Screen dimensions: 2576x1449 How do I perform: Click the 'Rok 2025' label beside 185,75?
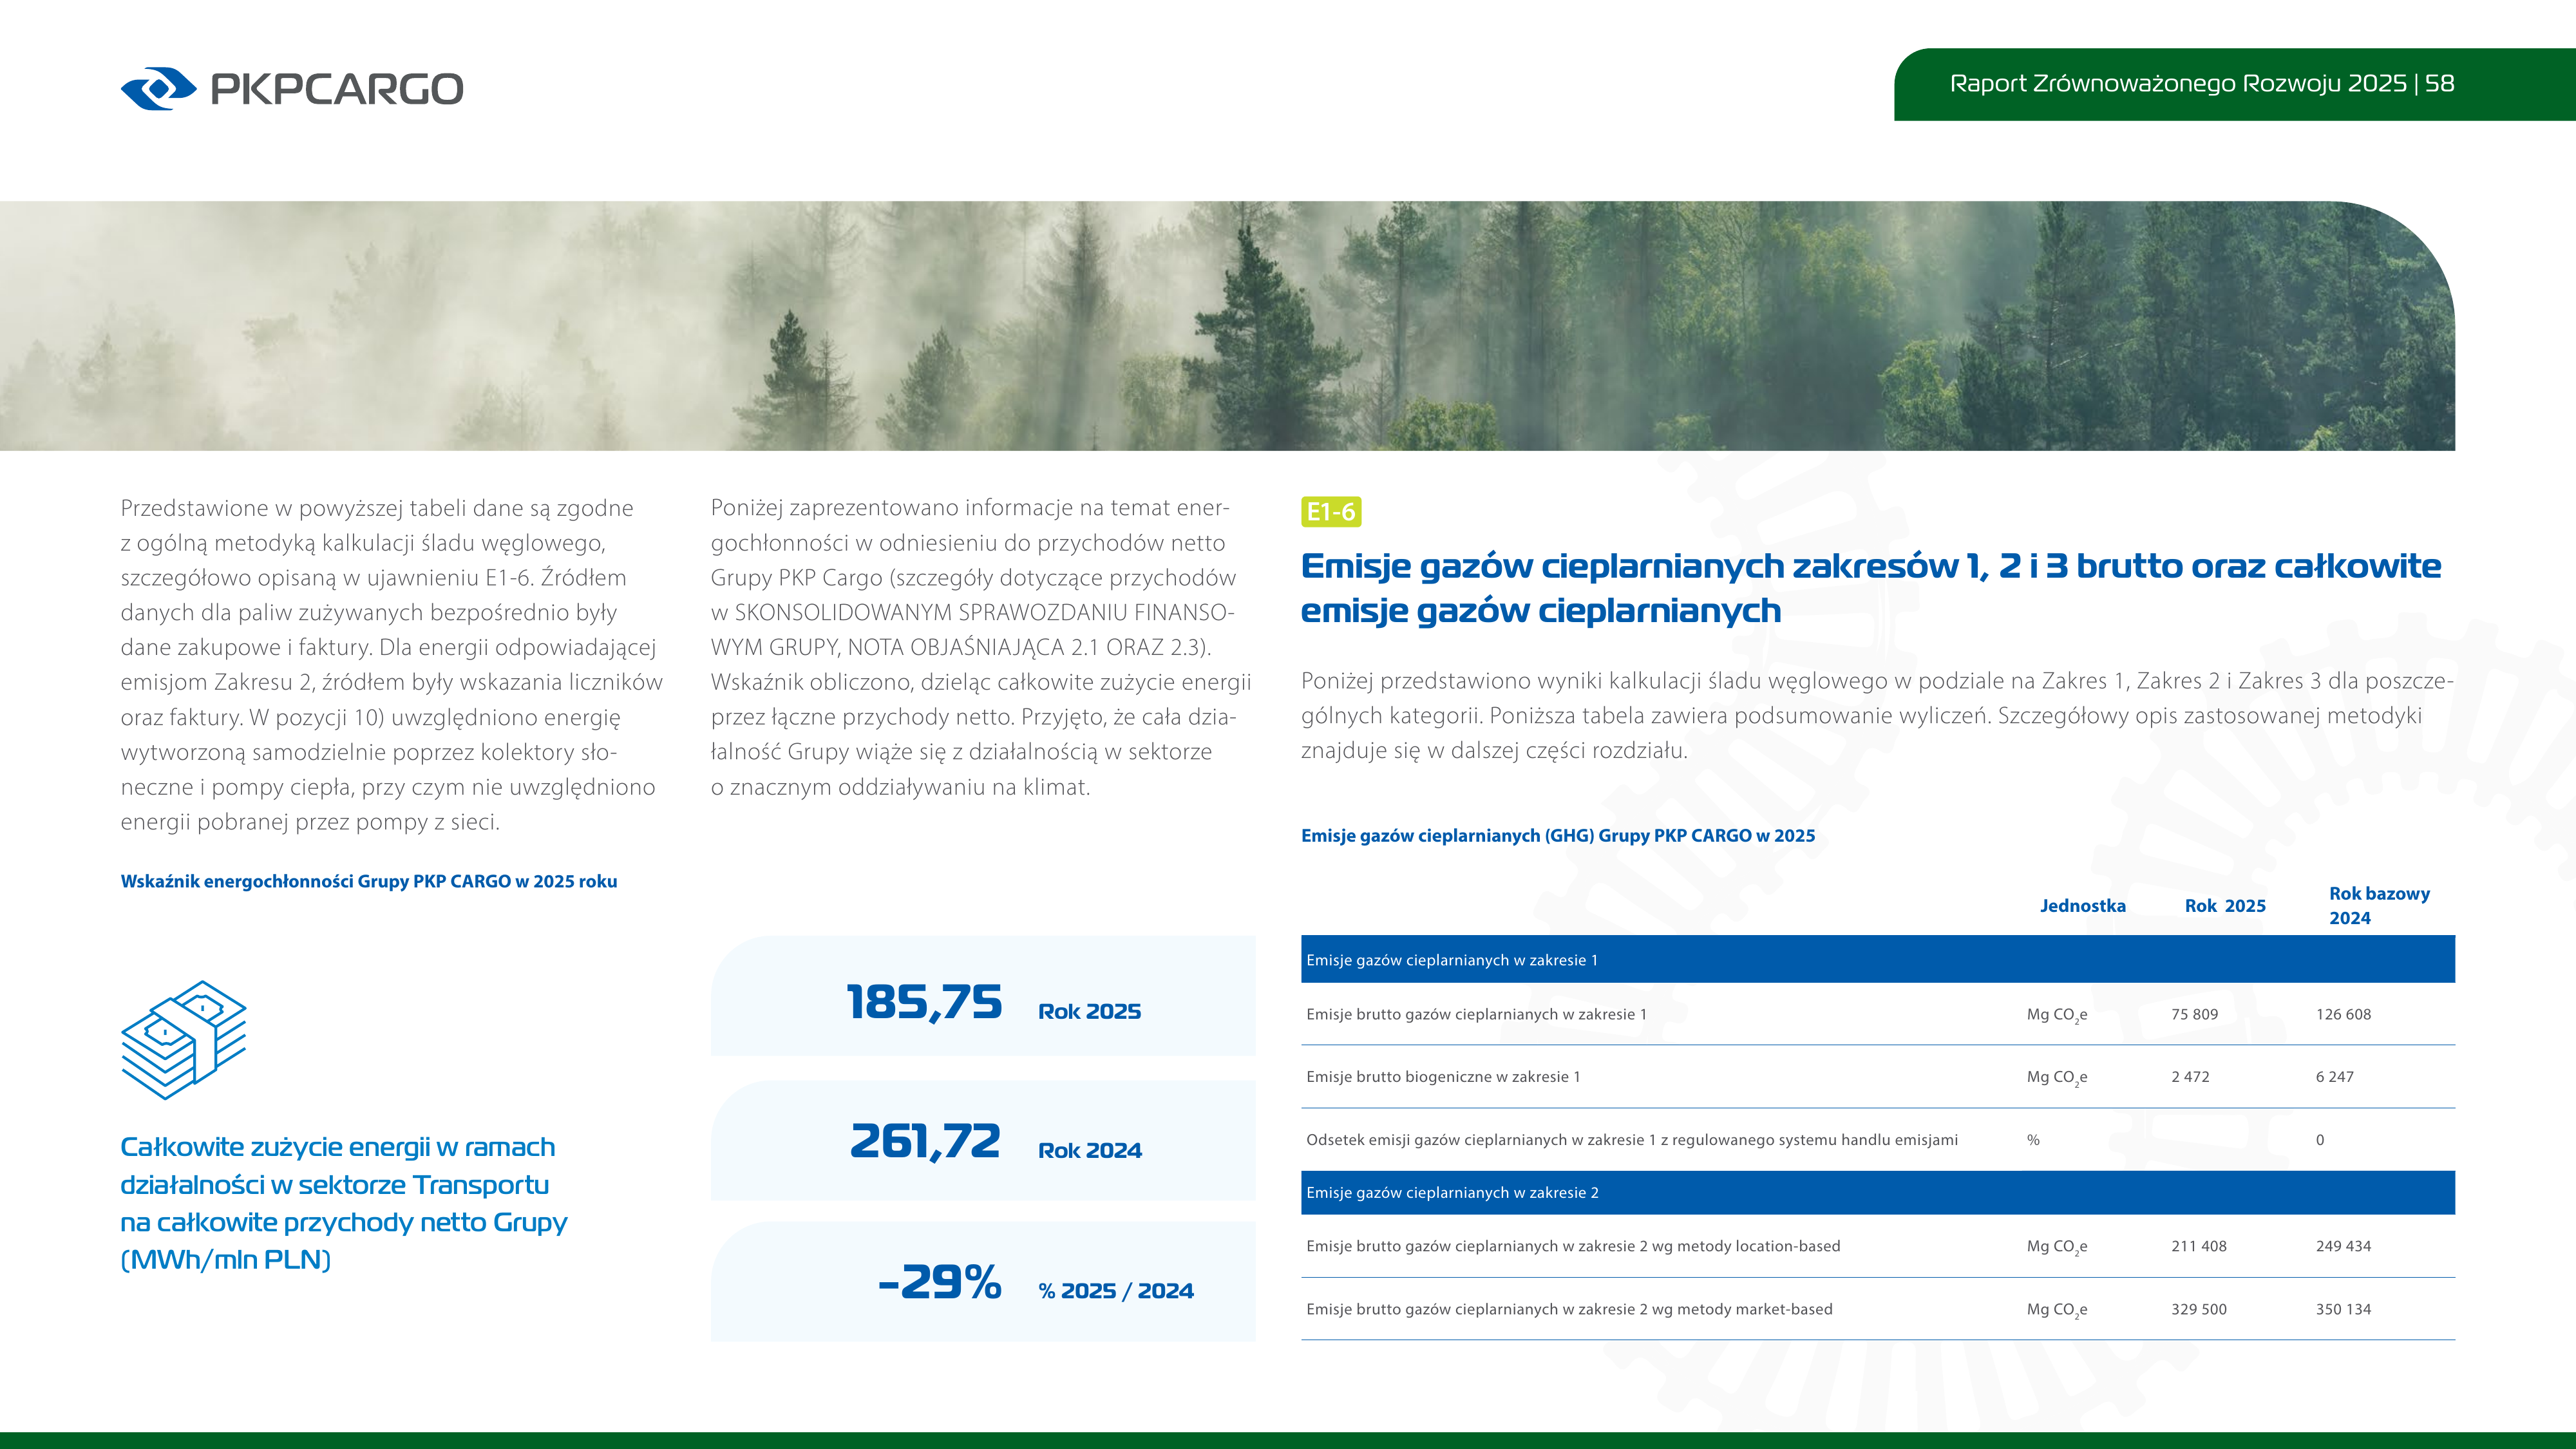click(x=1089, y=1011)
